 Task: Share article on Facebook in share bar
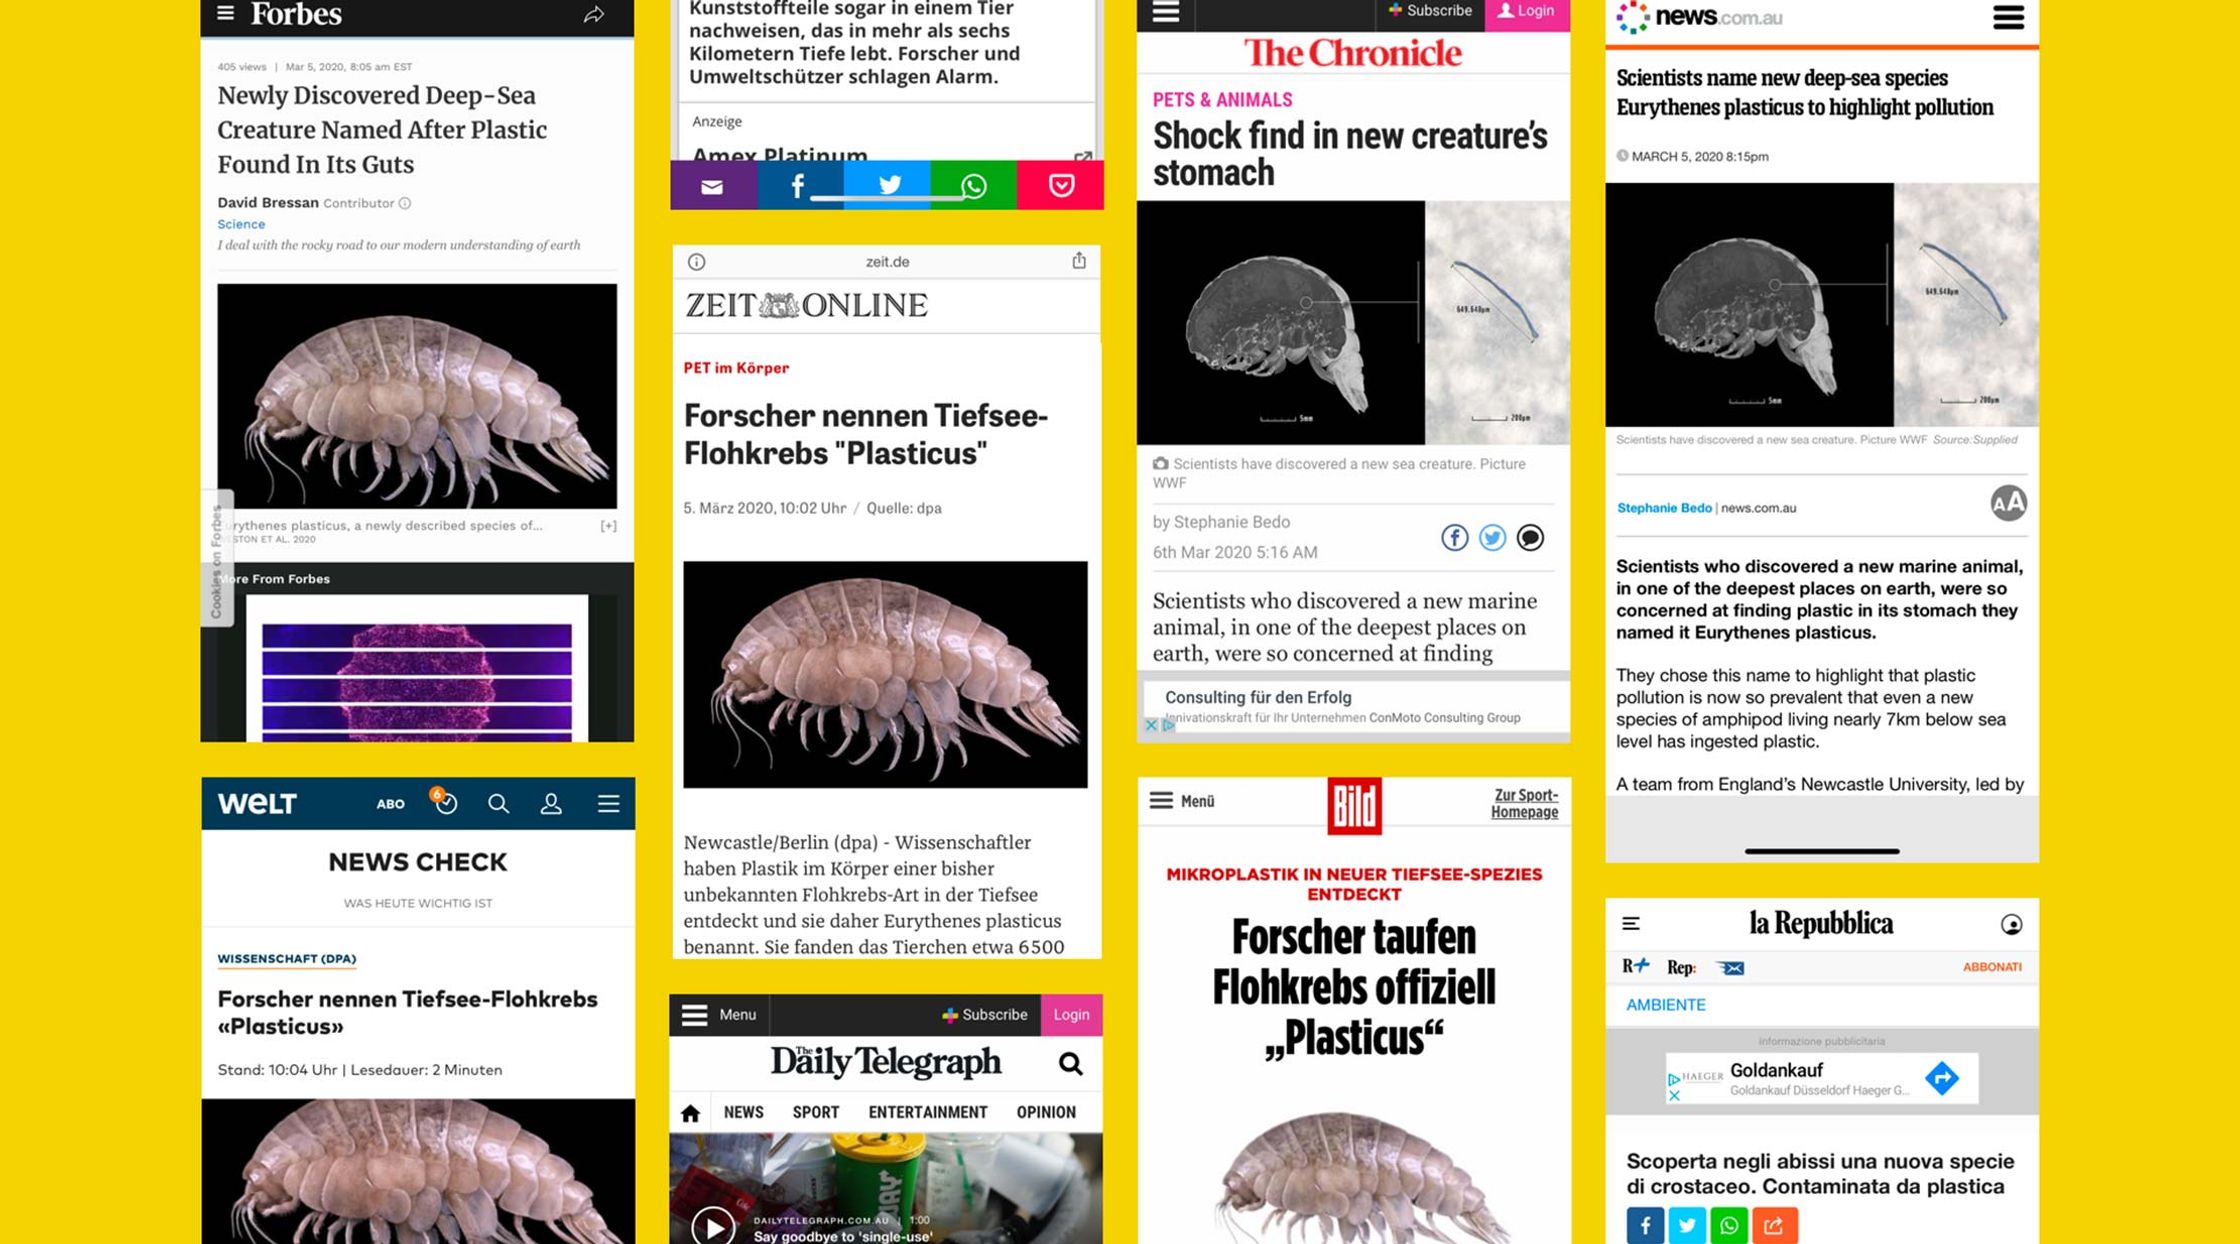point(798,186)
